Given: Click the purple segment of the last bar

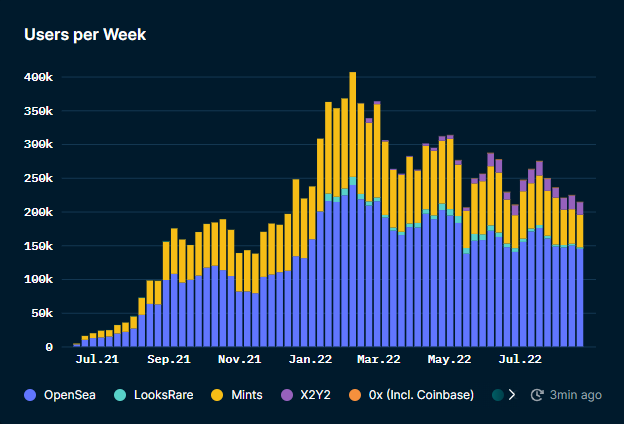Looking at the screenshot, I should tap(580, 208).
